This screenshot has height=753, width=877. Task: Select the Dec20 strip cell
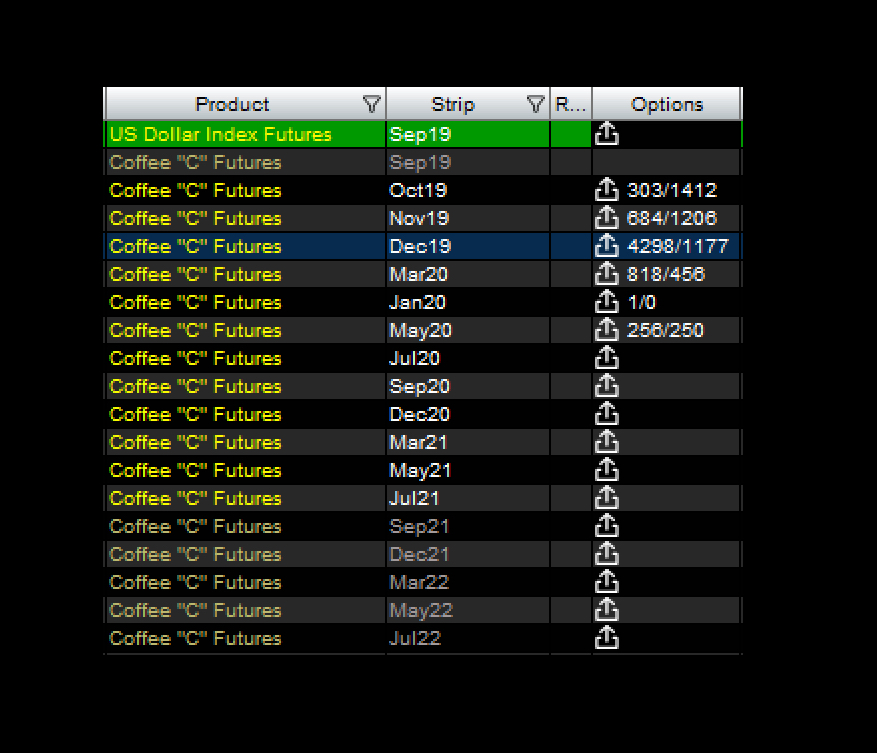[468, 414]
